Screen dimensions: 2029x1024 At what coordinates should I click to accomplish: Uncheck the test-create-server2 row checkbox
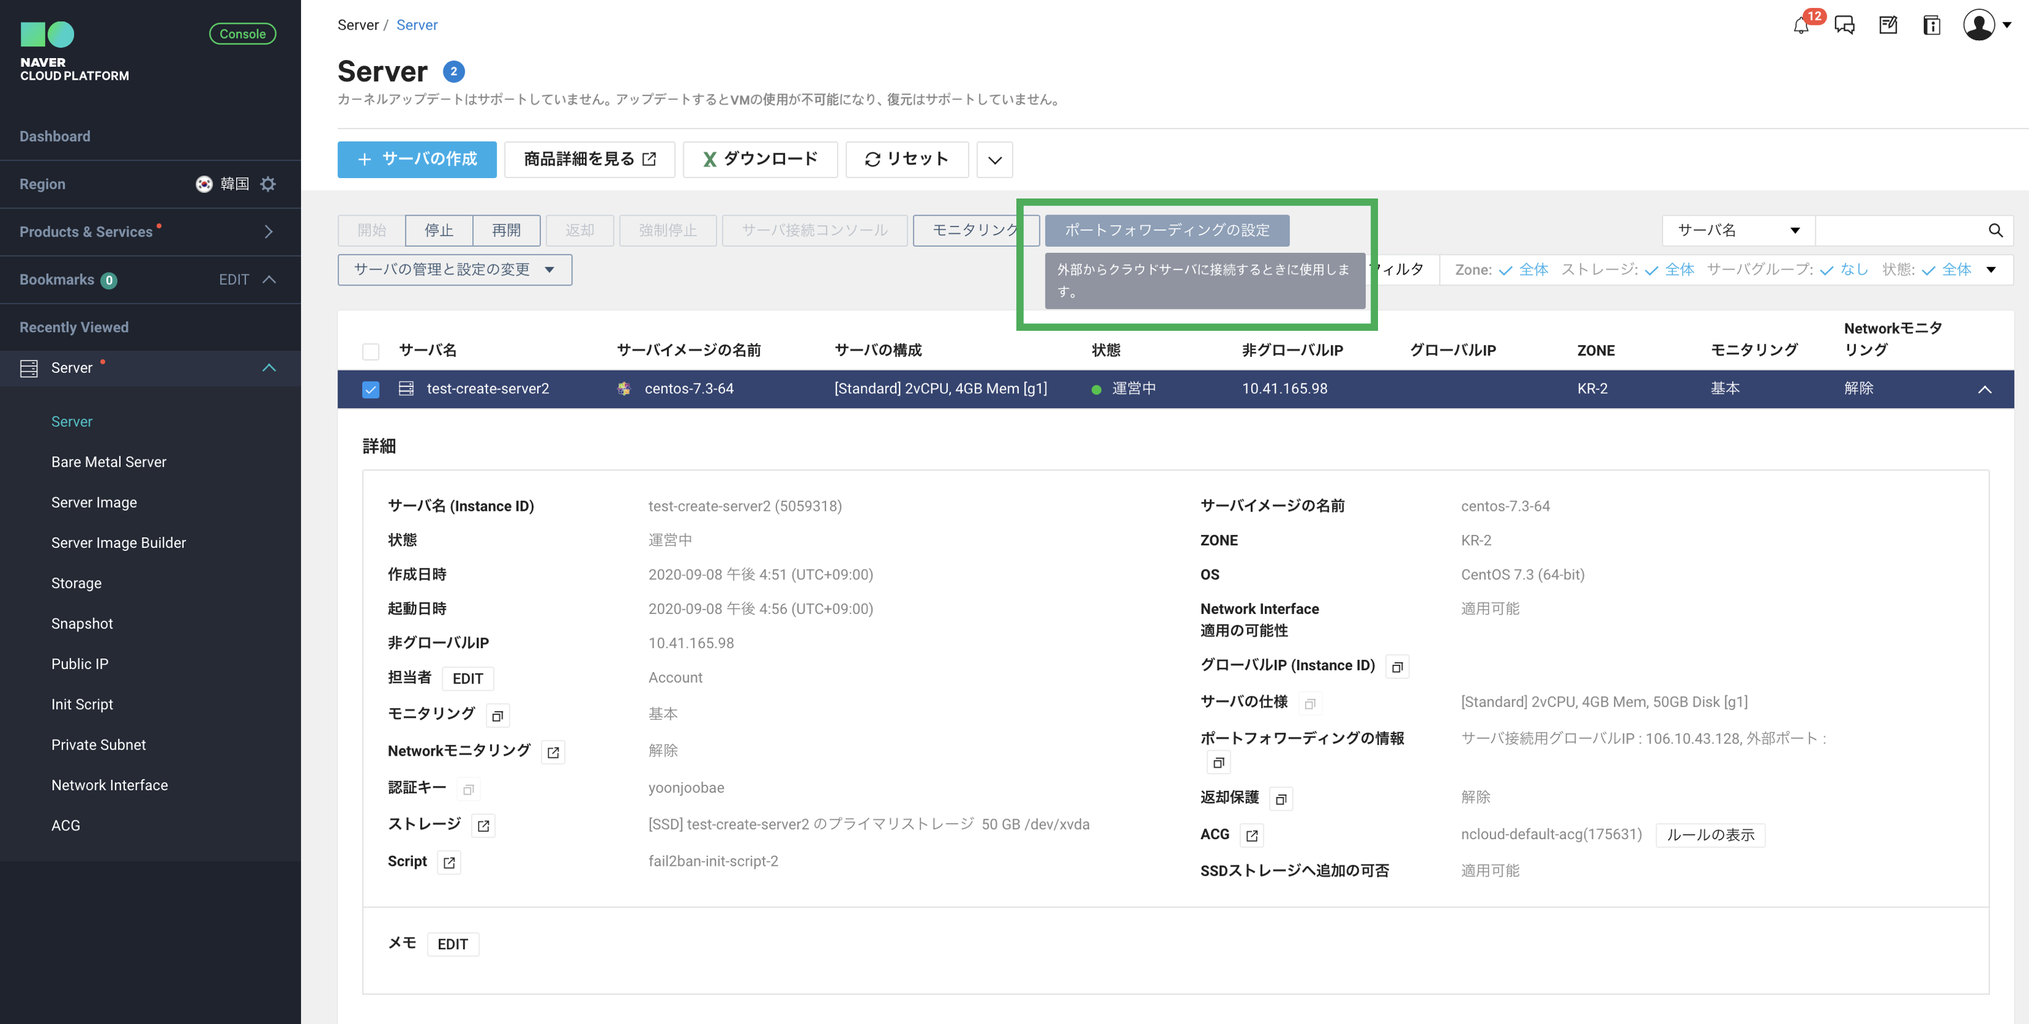[x=371, y=389]
